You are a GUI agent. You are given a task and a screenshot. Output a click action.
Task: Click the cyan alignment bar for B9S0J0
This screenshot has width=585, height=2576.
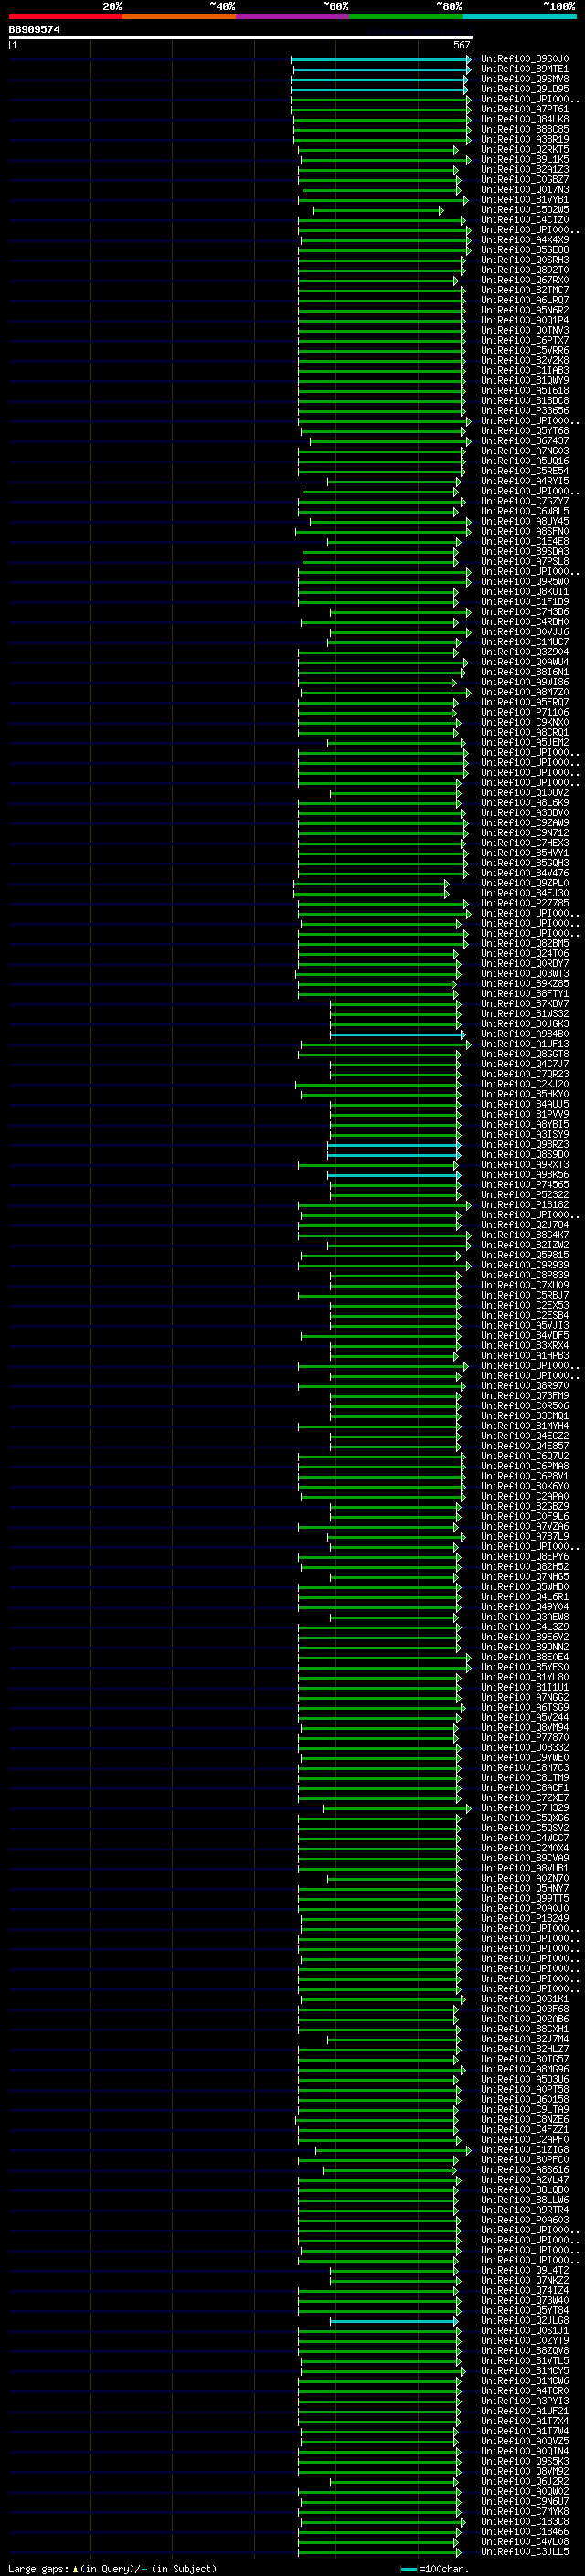click(x=381, y=59)
